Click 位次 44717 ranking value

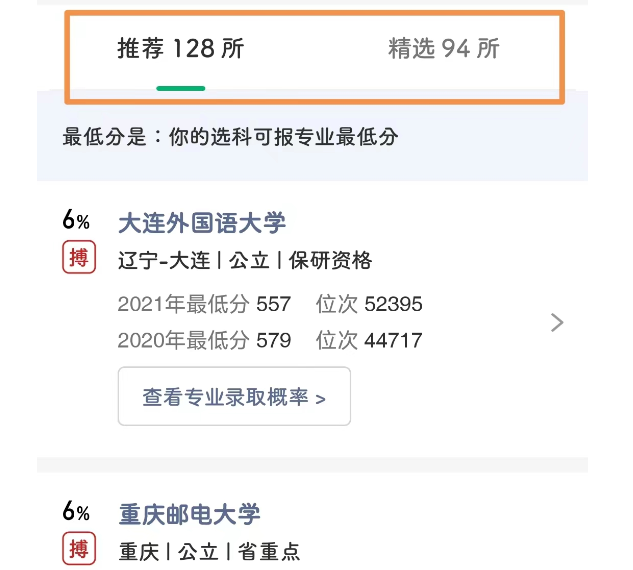pyautogui.click(x=369, y=340)
